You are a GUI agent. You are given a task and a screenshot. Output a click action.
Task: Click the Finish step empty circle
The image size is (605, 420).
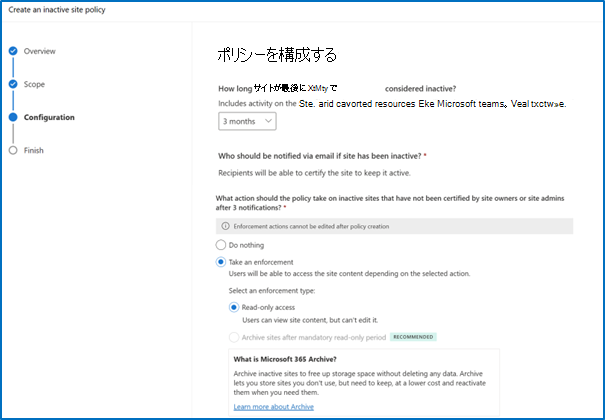[x=13, y=150]
